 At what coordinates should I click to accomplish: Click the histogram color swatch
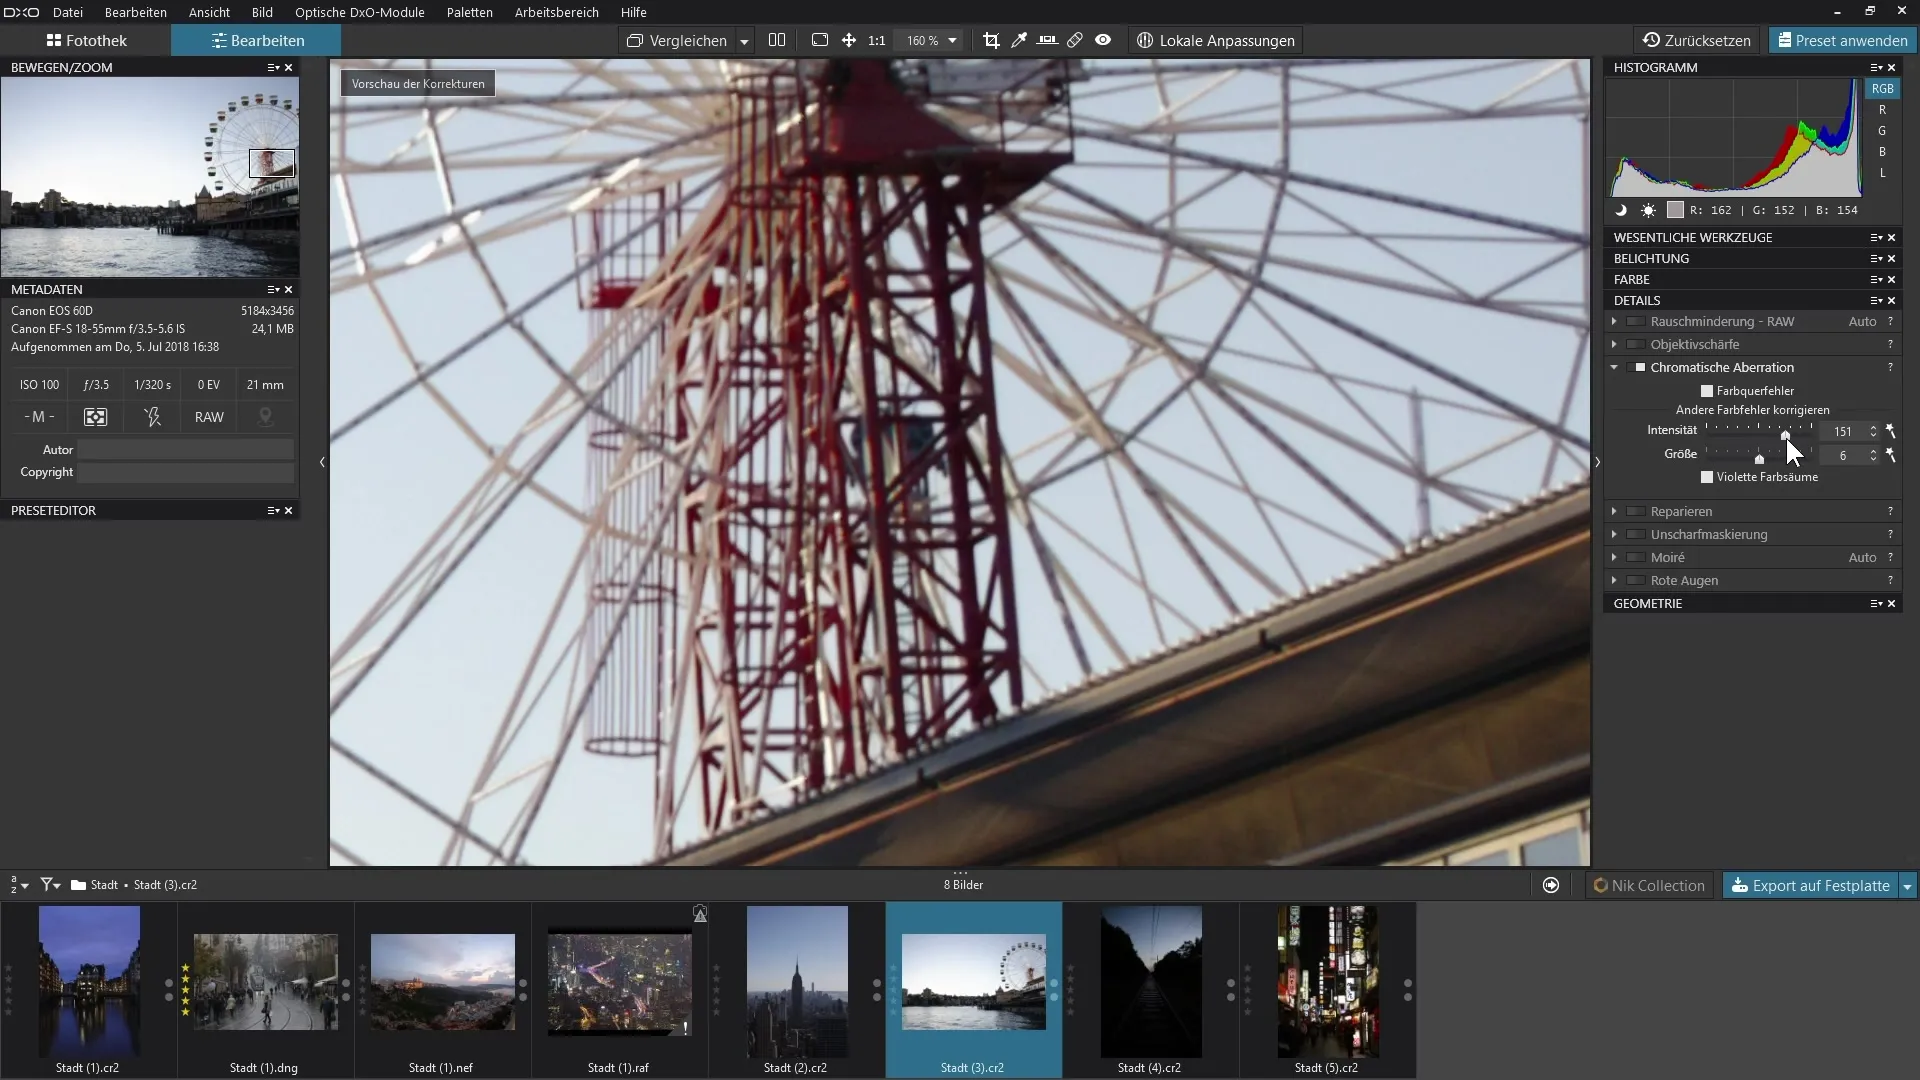(1675, 210)
